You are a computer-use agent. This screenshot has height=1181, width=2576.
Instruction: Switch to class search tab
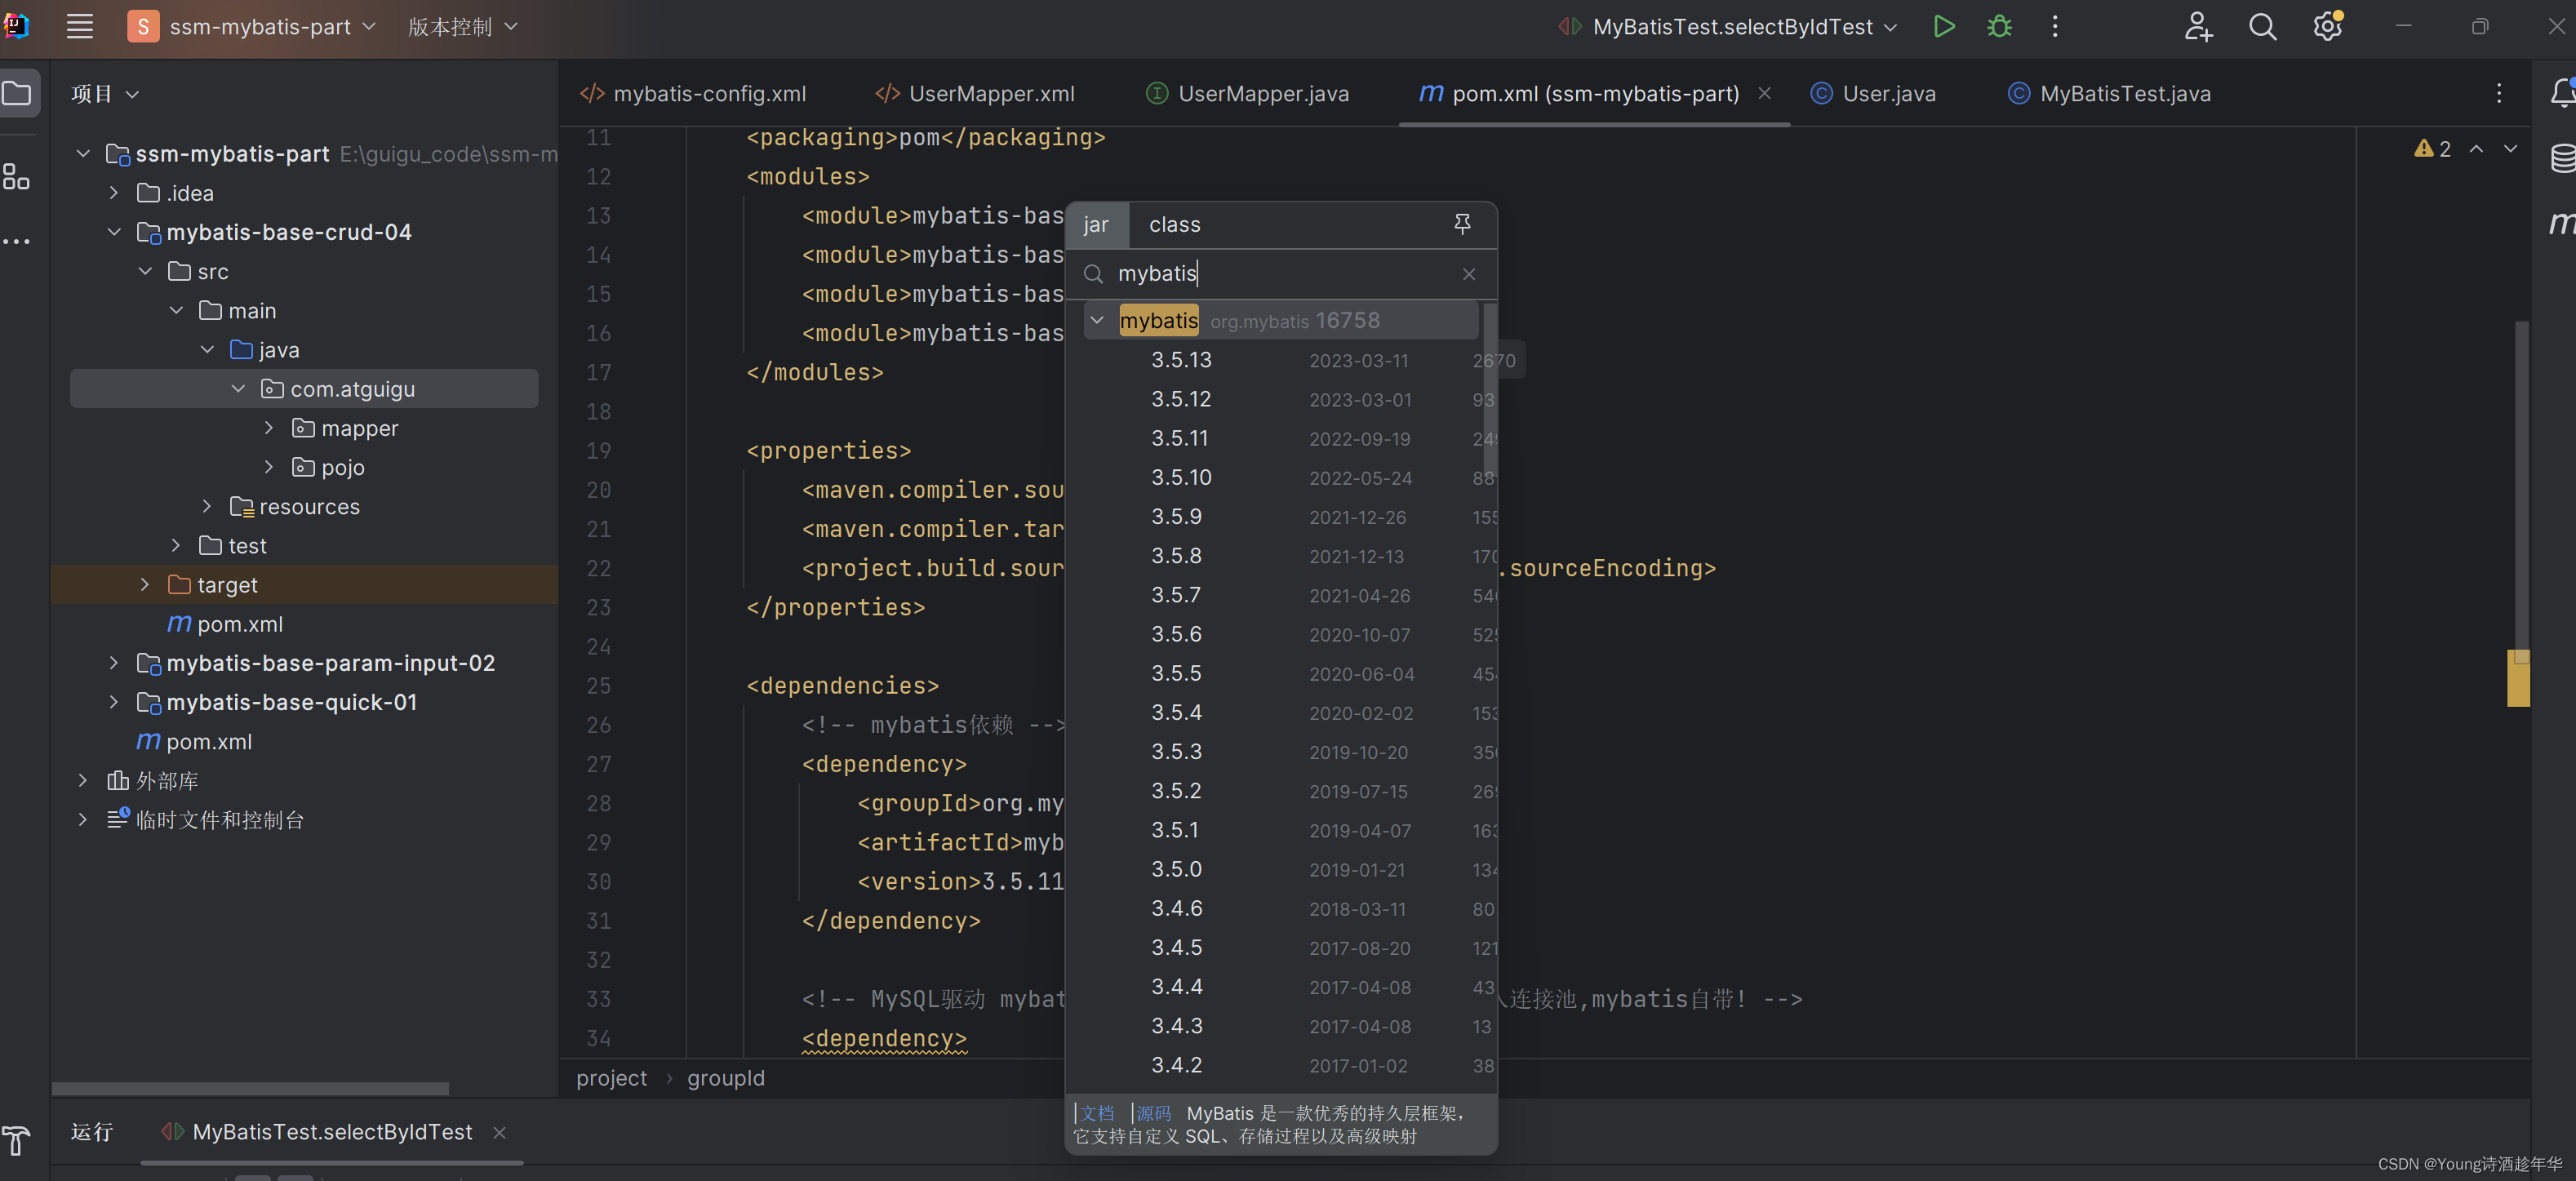(1174, 225)
